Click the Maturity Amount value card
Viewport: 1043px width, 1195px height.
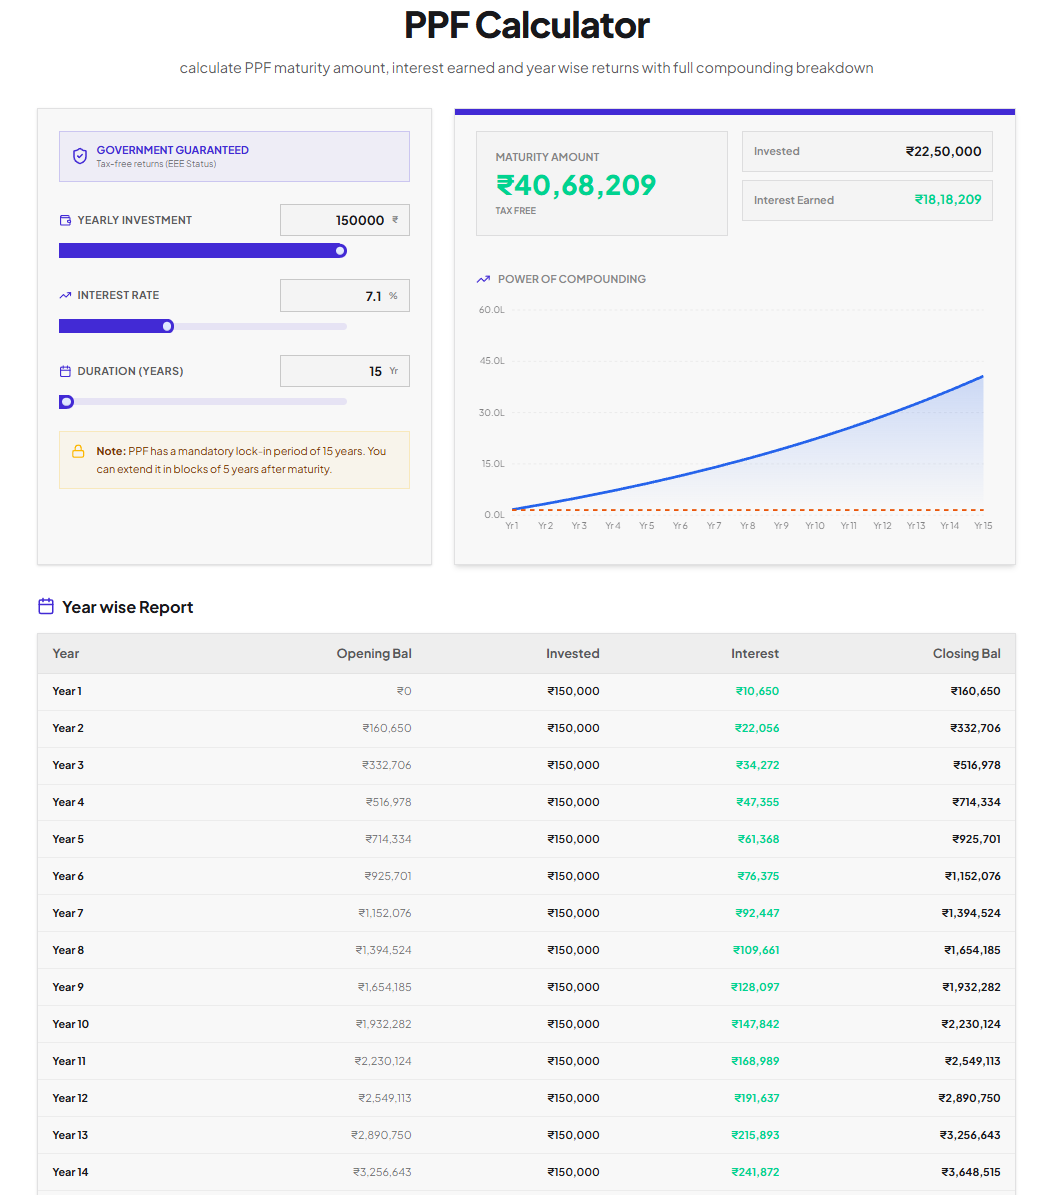pyautogui.click(x=602, y=184)
